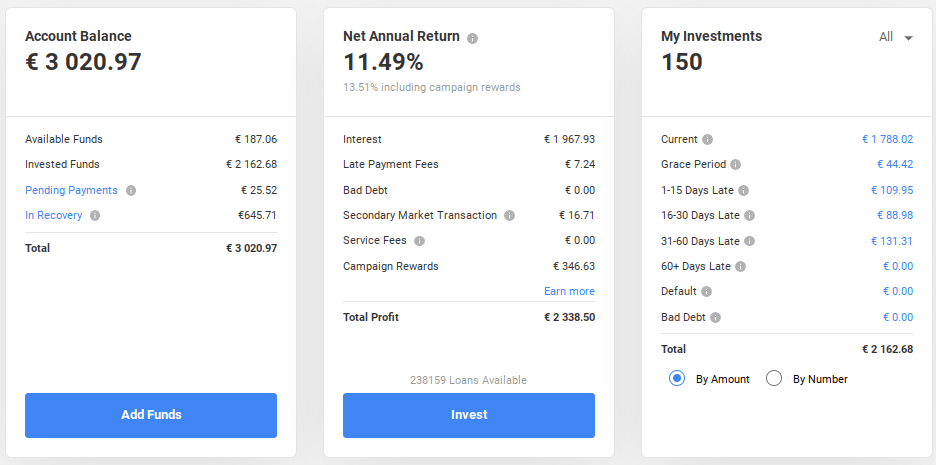Viewport: 936px width, 465px height.
Task: Click info icon next to Bad Debt in My Investments
Action: click(715, 318)
